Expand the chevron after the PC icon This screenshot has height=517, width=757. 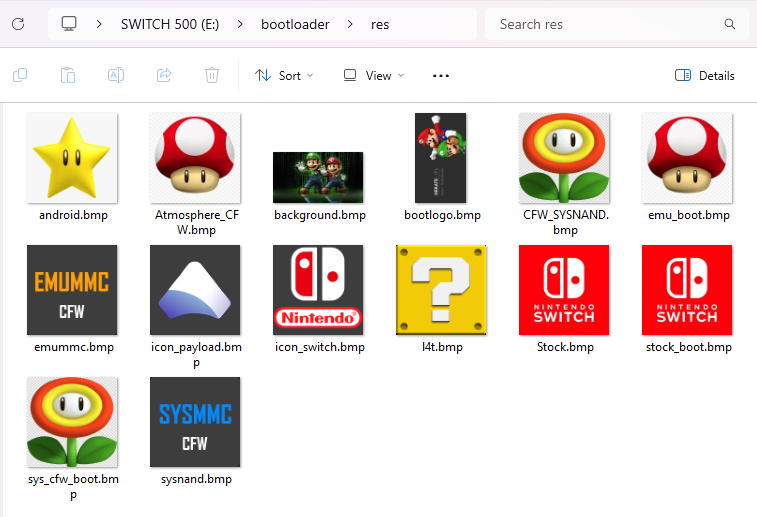coord(99,24)
